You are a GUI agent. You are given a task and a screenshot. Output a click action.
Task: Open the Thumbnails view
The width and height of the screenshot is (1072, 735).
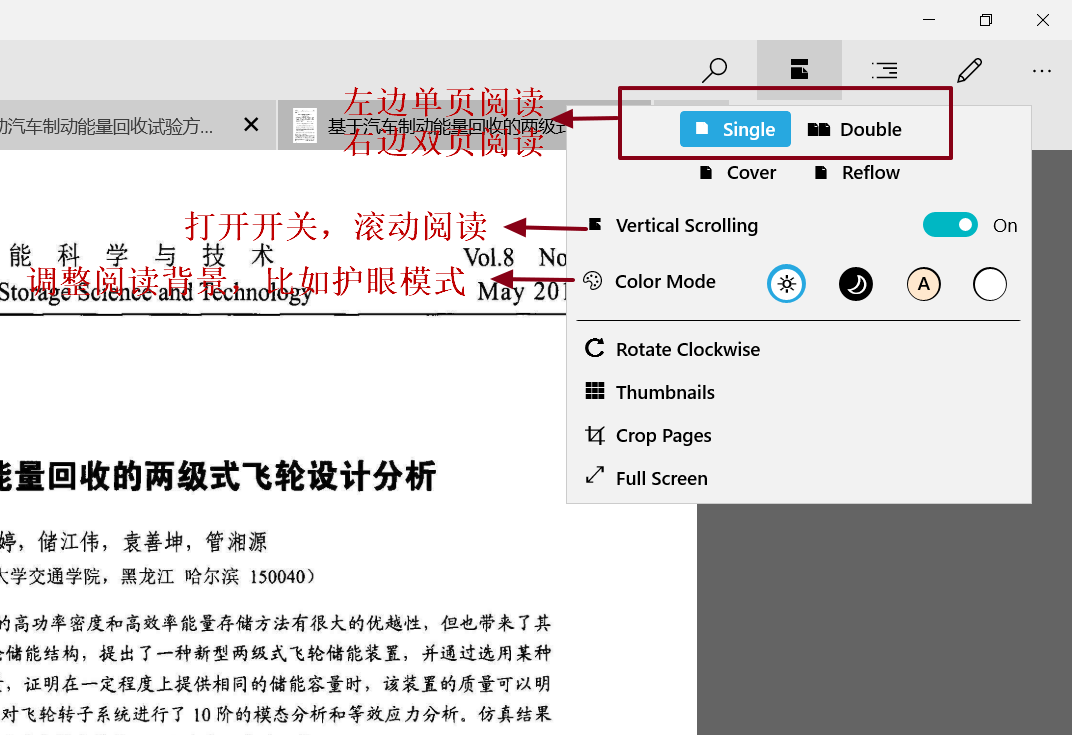(664, 391)
